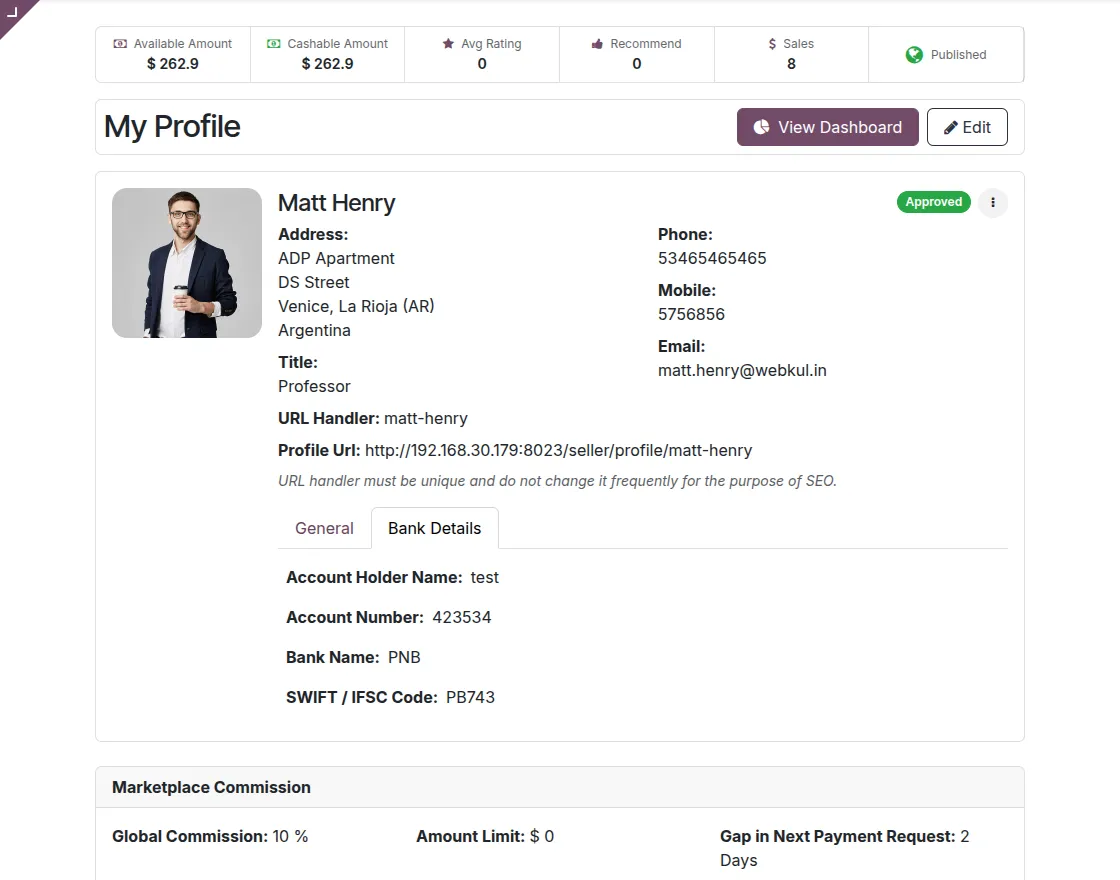The height and width of the screenshot is (880, 1120).
Task: Click the Available Amount money icon
Action: coord(120,44)
